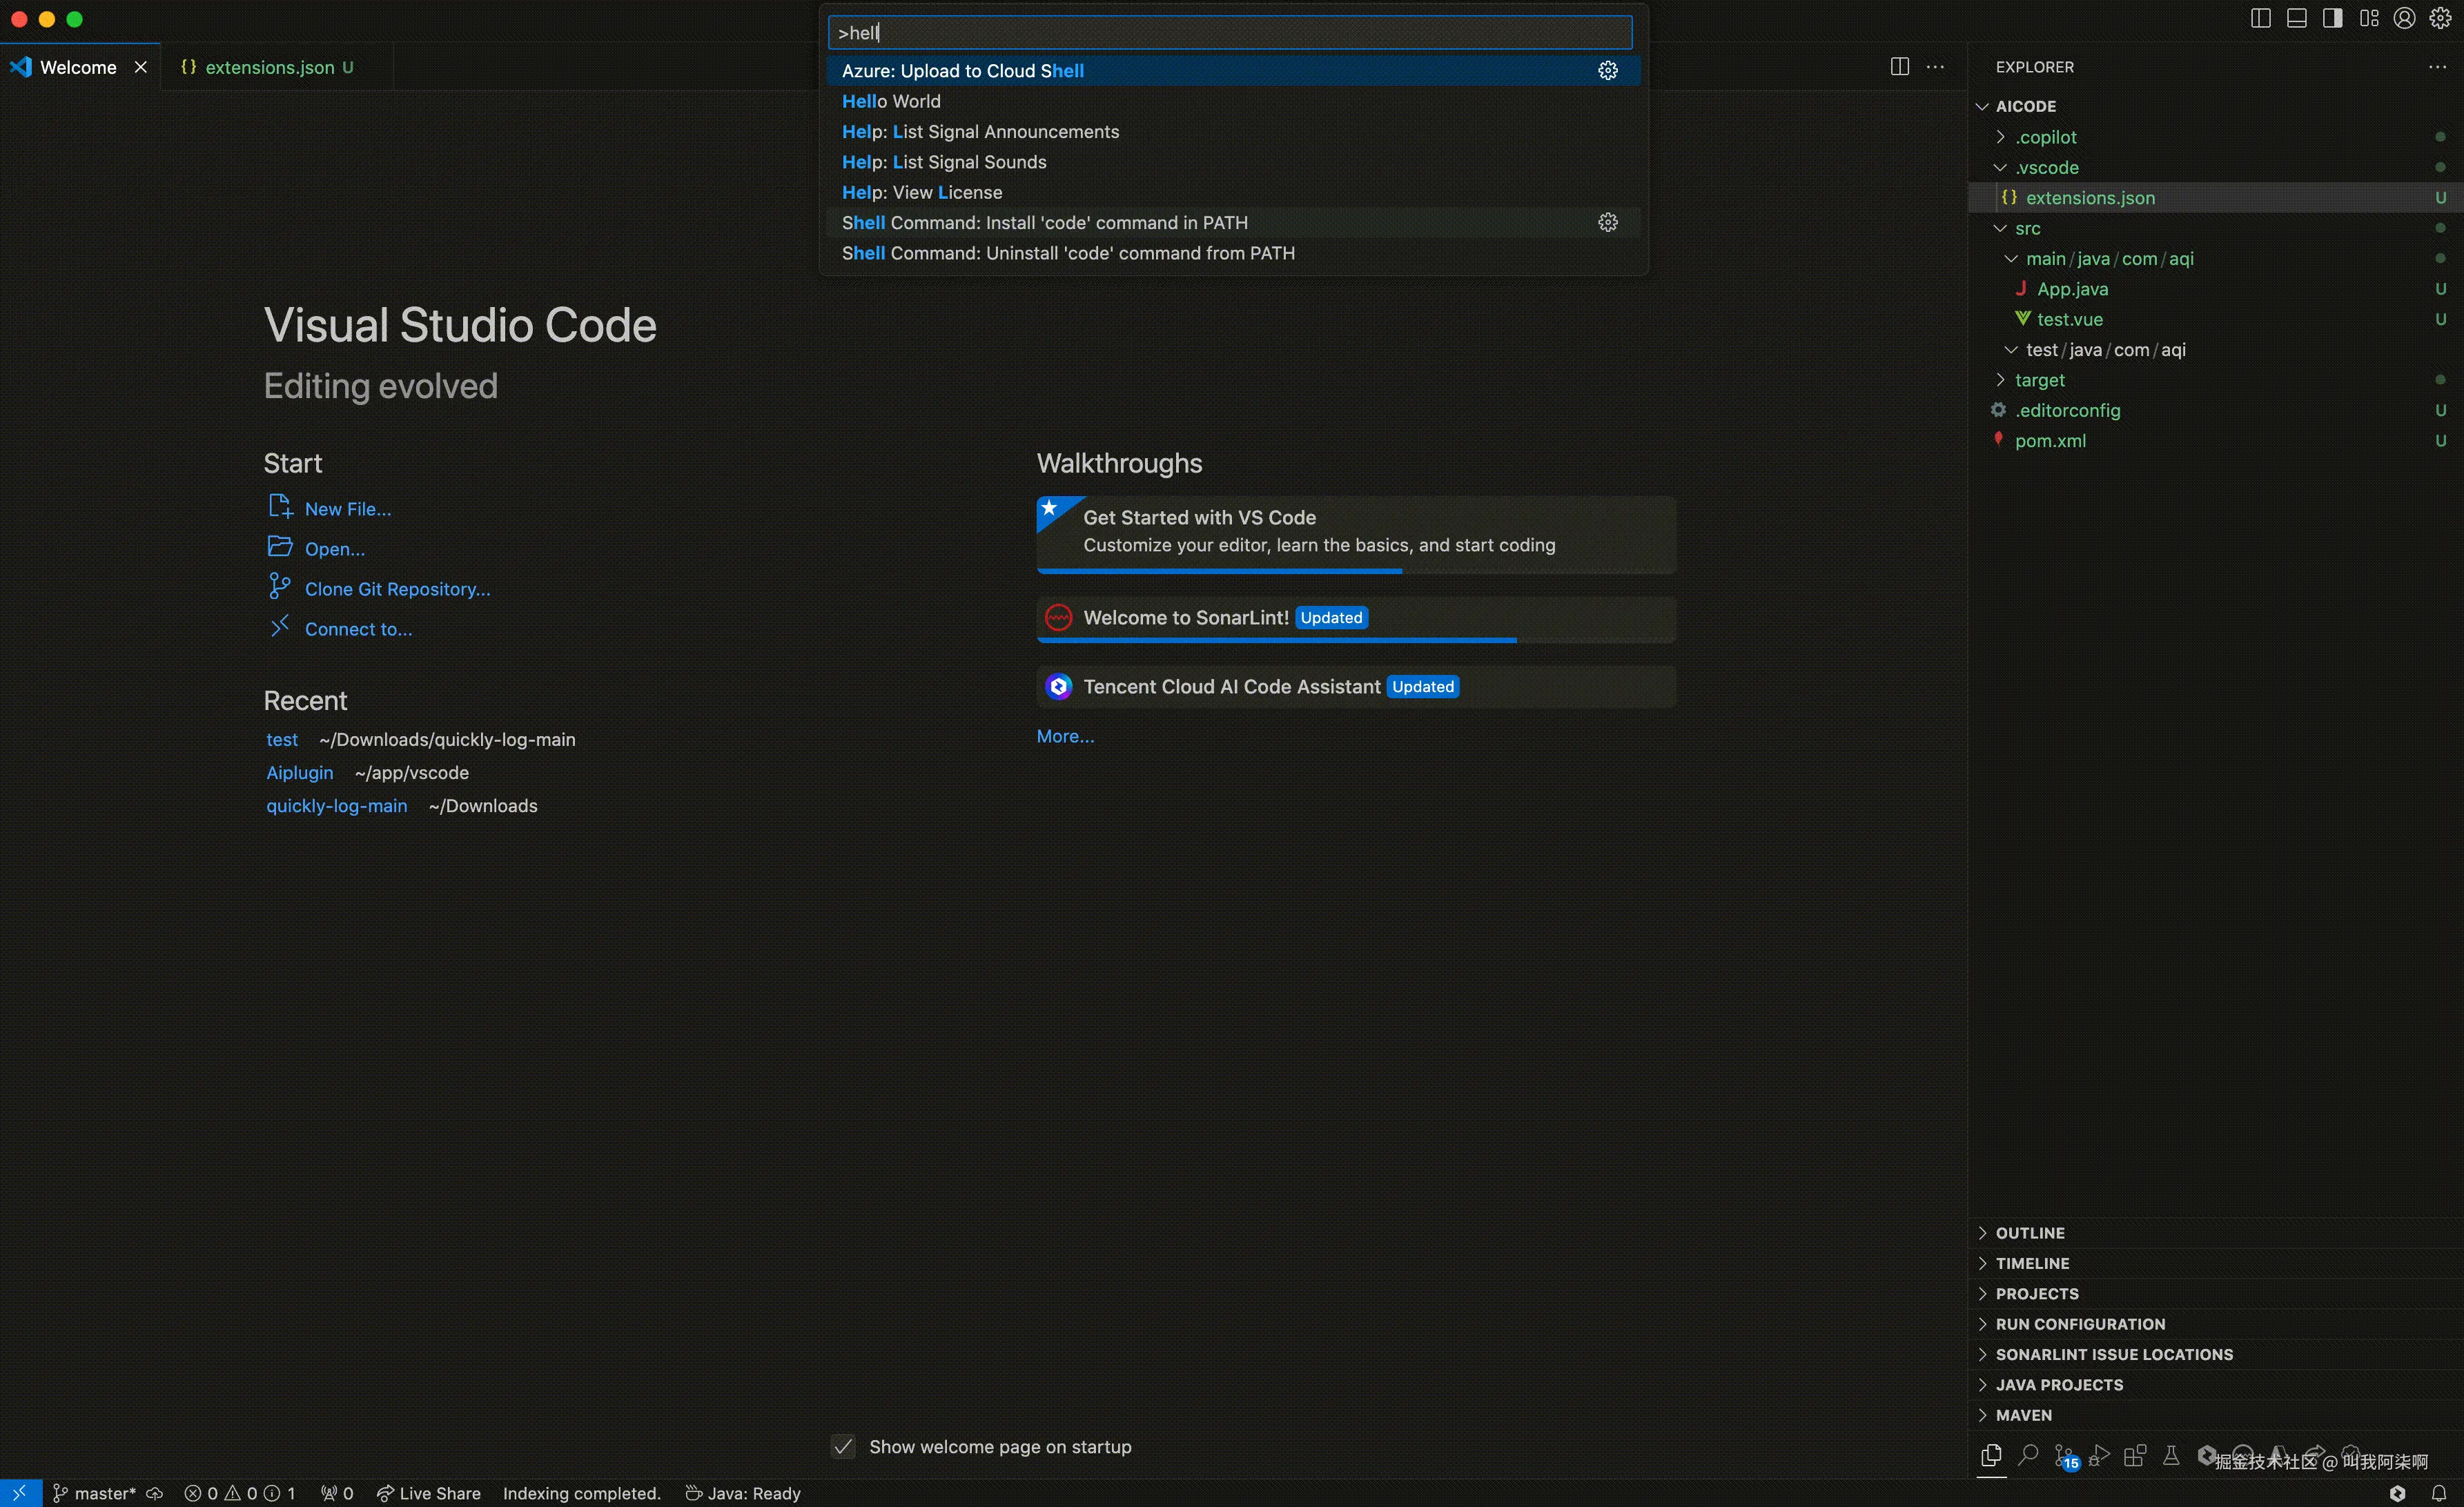The height and width of the screenshot is (1507, 2464).
Task: Open the Extensions view icon
Action: (x=2135, y=1455)
